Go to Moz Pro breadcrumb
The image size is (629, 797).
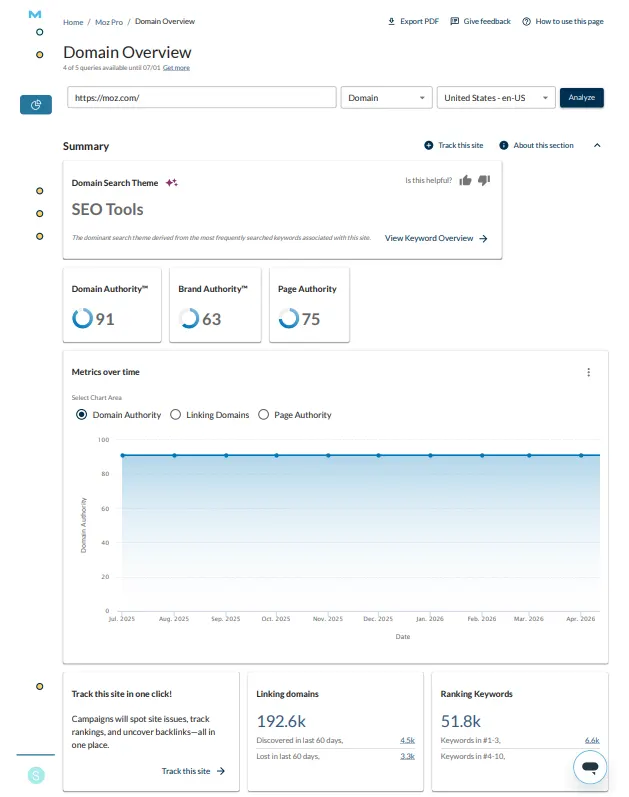pos(109,22)
